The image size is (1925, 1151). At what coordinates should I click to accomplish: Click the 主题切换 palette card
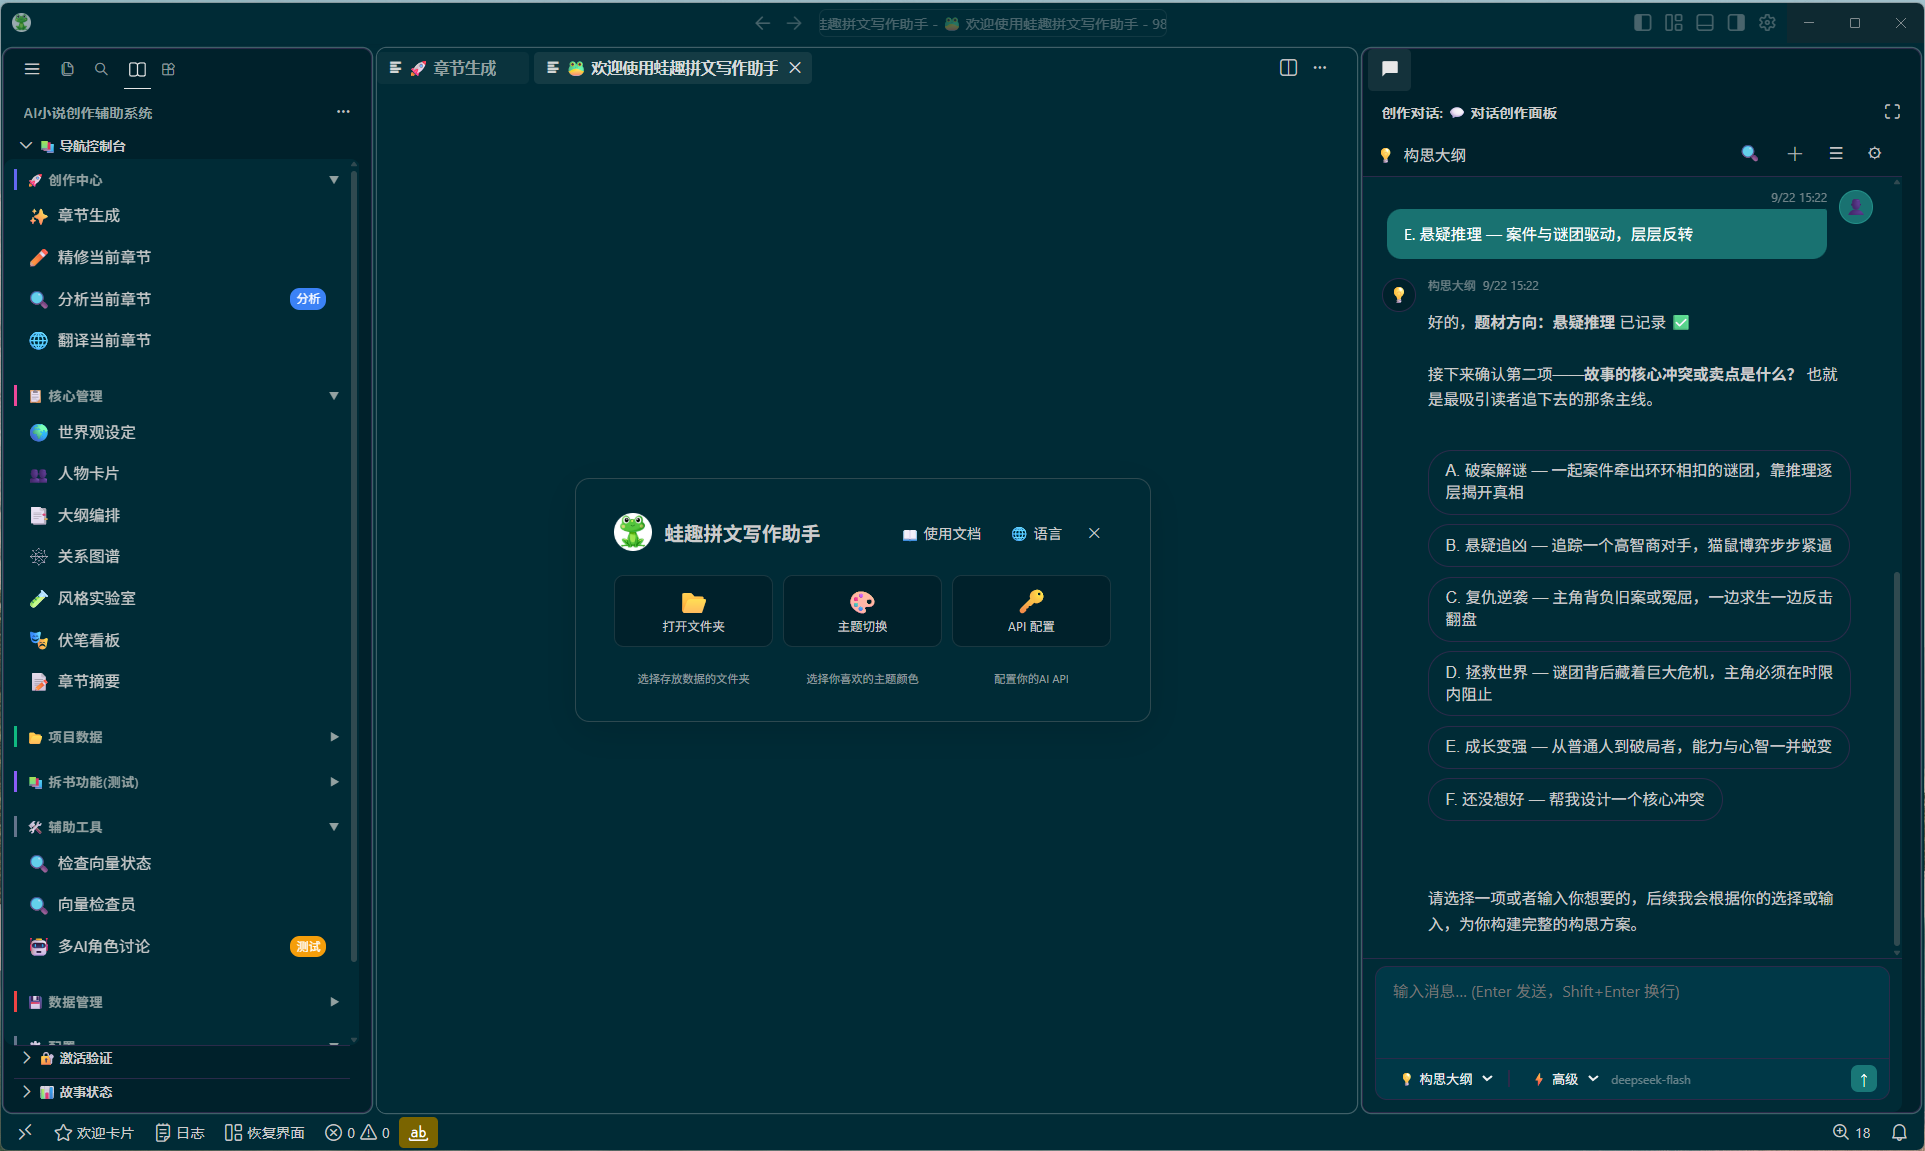[862, 611]
